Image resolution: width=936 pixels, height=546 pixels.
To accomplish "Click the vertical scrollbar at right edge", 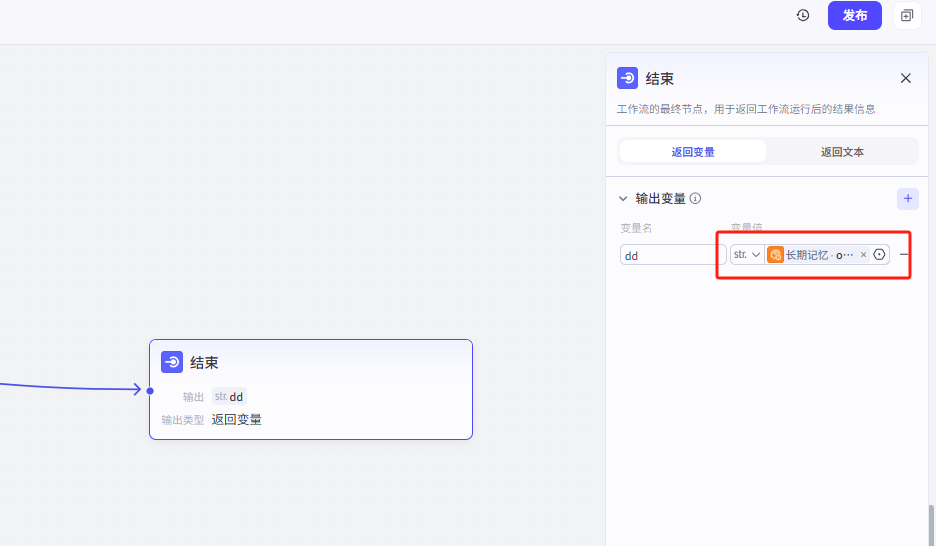I will [x=931, y=524].
